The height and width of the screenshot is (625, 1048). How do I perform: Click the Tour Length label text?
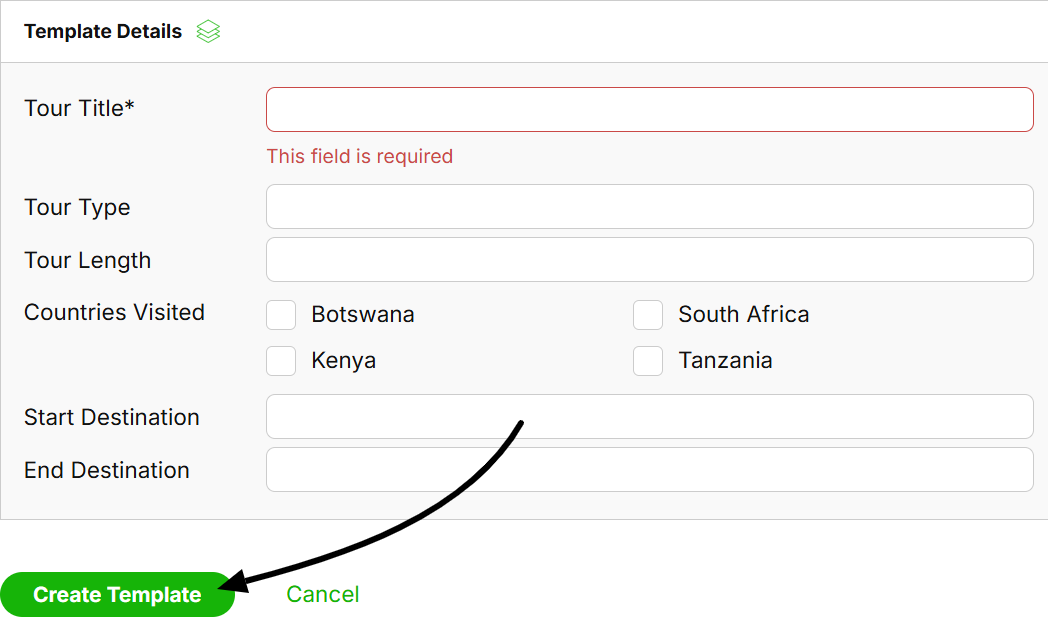coord(87,260)
